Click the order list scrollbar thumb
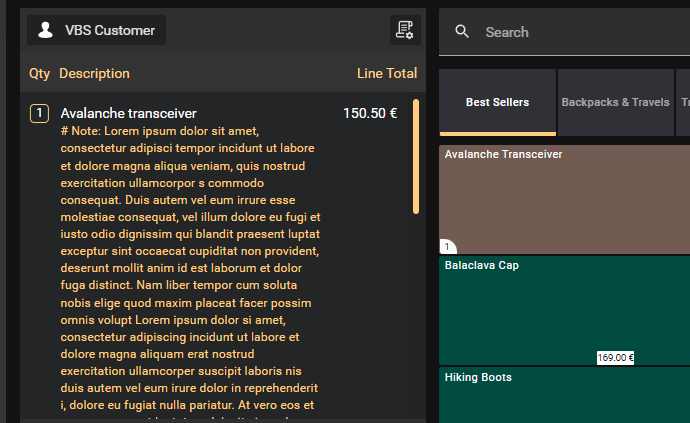Screen dimensions: 690x423 pos(416,157)
